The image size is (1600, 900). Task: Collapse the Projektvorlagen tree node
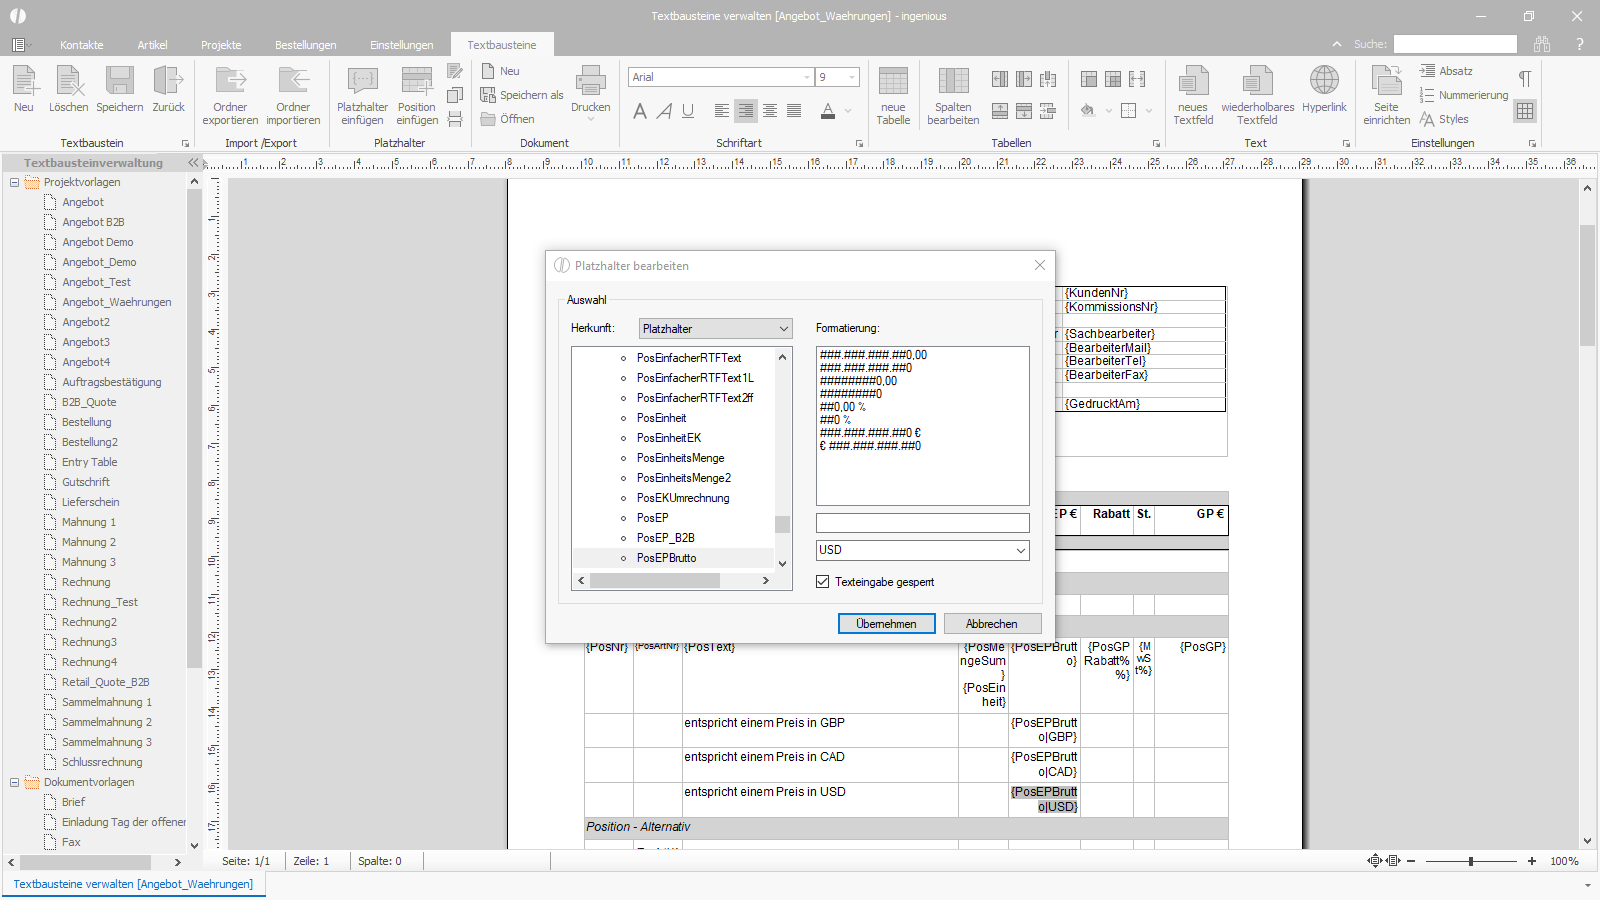click(14, 182)
